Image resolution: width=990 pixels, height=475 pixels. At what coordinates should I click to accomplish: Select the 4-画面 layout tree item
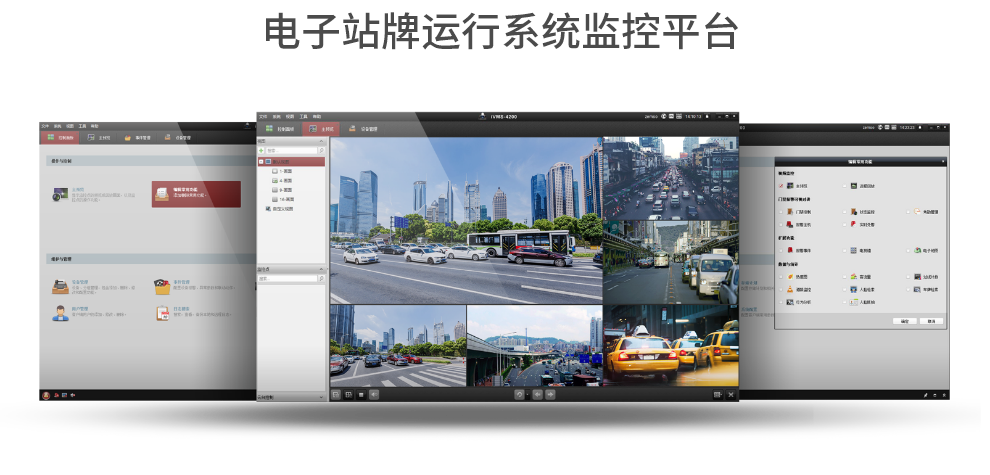pos(285,181)
